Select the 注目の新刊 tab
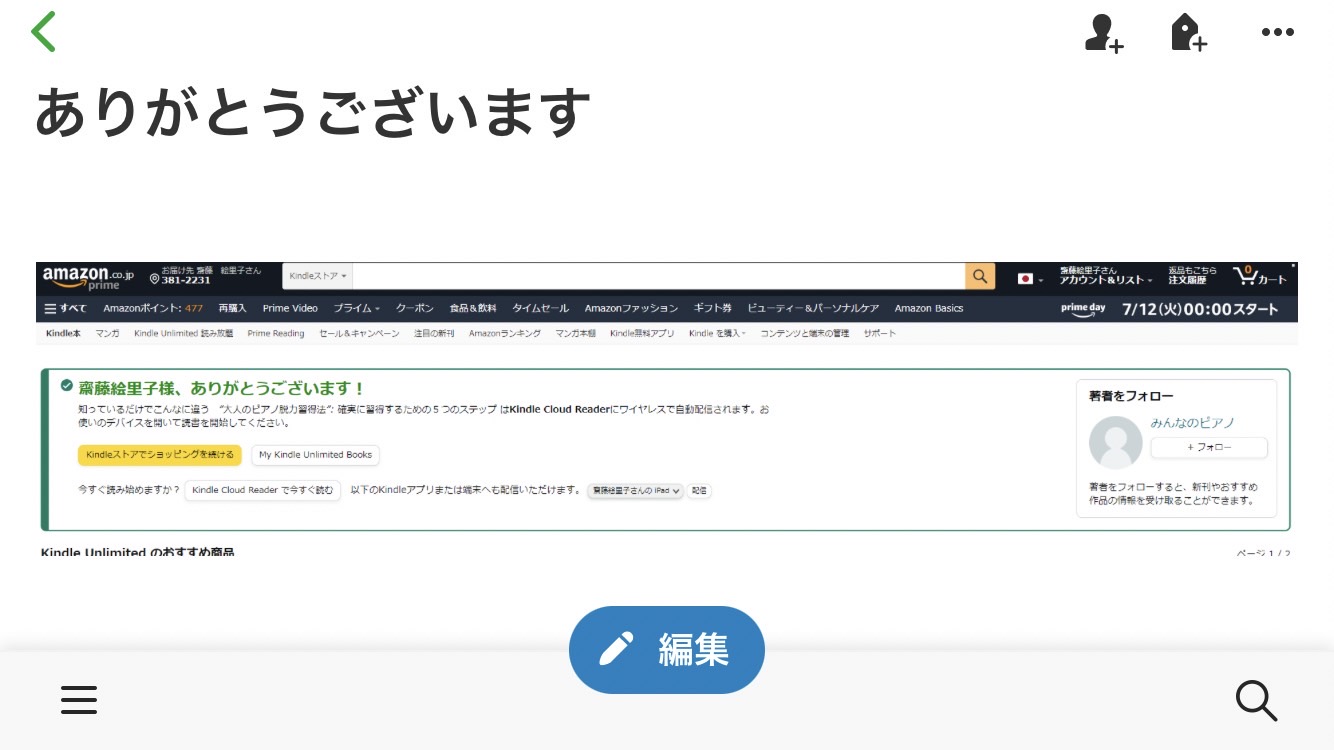The height and width of the screenshot is (750, 1334). [434, 333]
